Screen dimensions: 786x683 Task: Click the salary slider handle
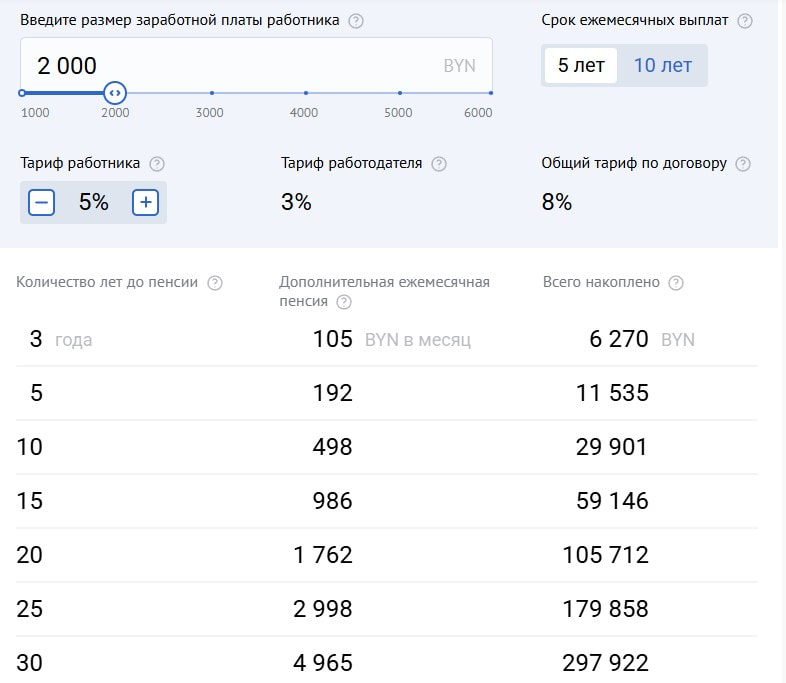point(115,93)
